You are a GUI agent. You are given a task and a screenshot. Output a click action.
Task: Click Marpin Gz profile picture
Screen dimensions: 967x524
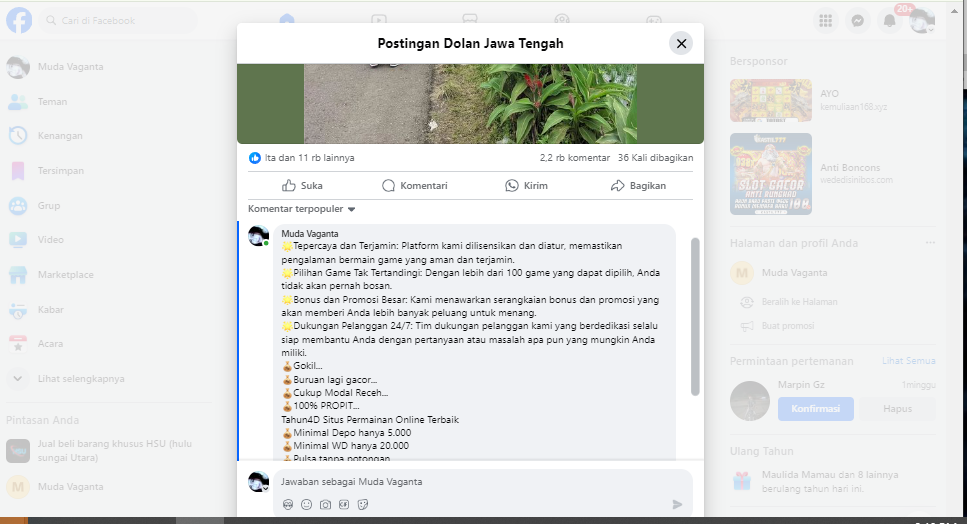click(x=750, y=401)
